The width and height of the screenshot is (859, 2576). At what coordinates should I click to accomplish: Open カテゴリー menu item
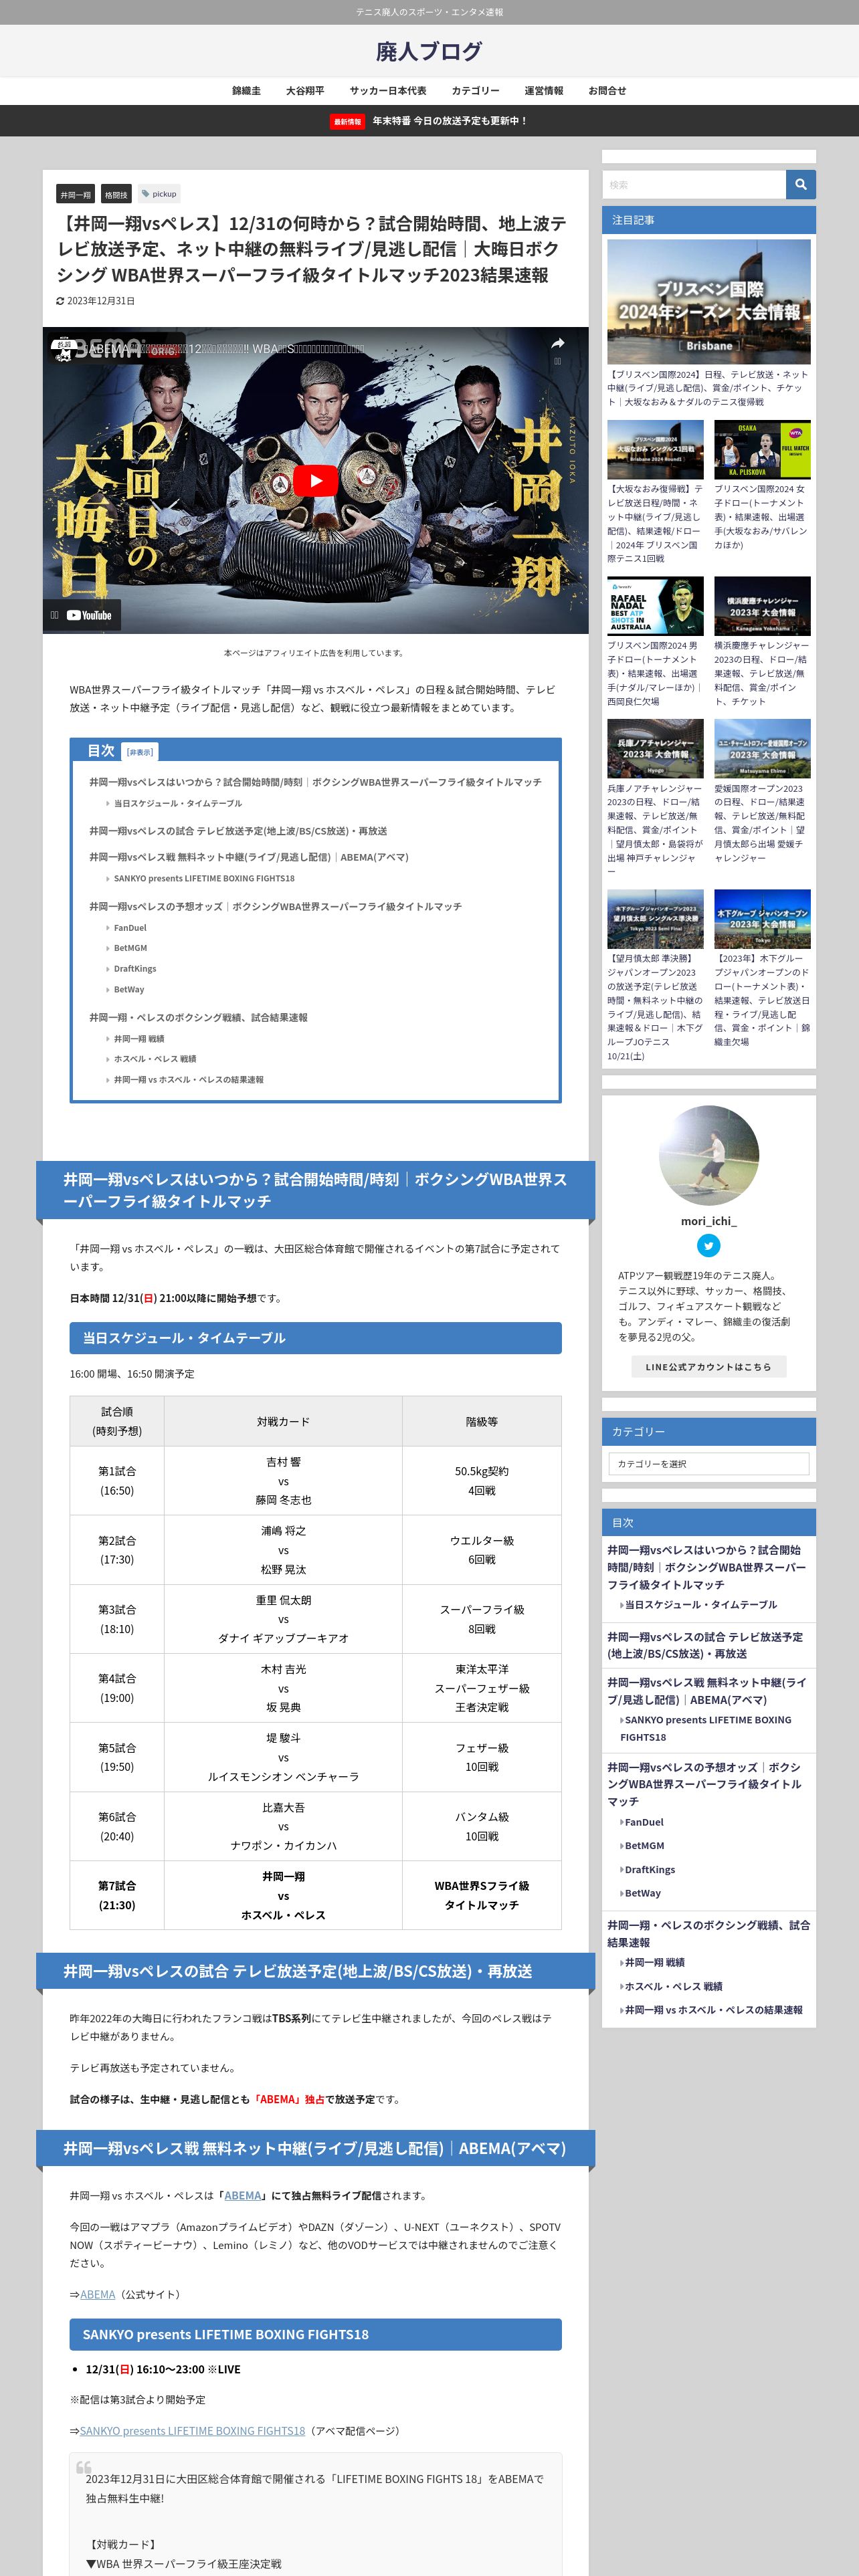[475, 91]
